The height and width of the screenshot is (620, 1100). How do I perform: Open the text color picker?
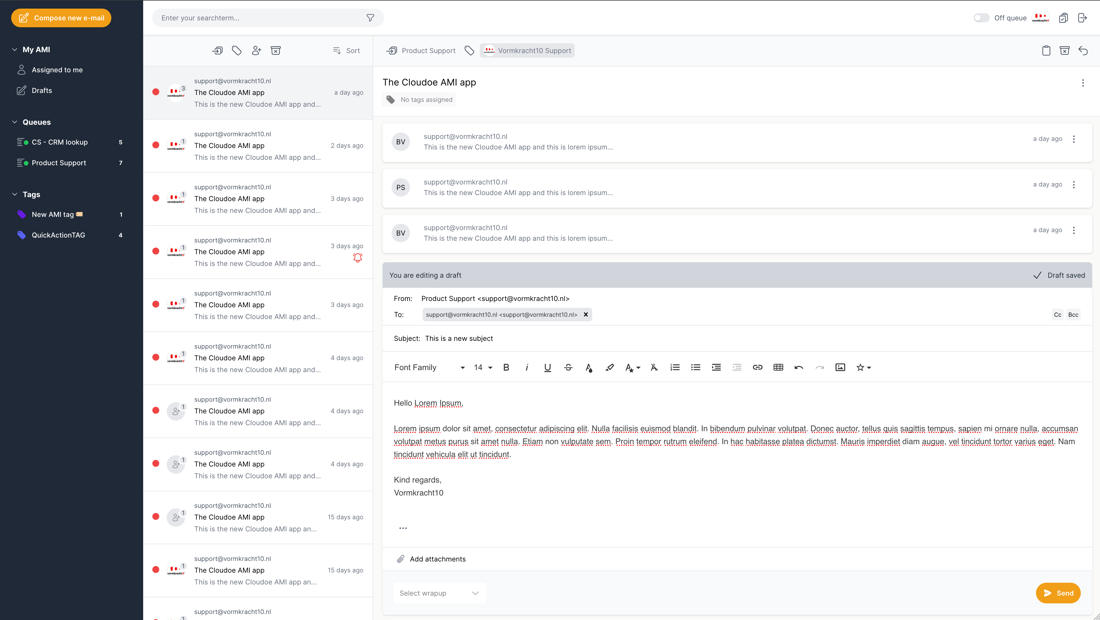(589, 368)
